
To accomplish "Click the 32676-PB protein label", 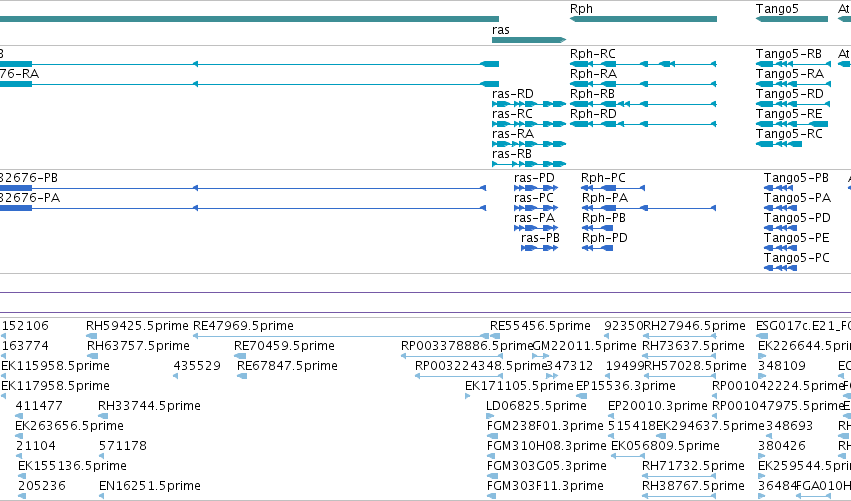I will (x=29, y=178).
